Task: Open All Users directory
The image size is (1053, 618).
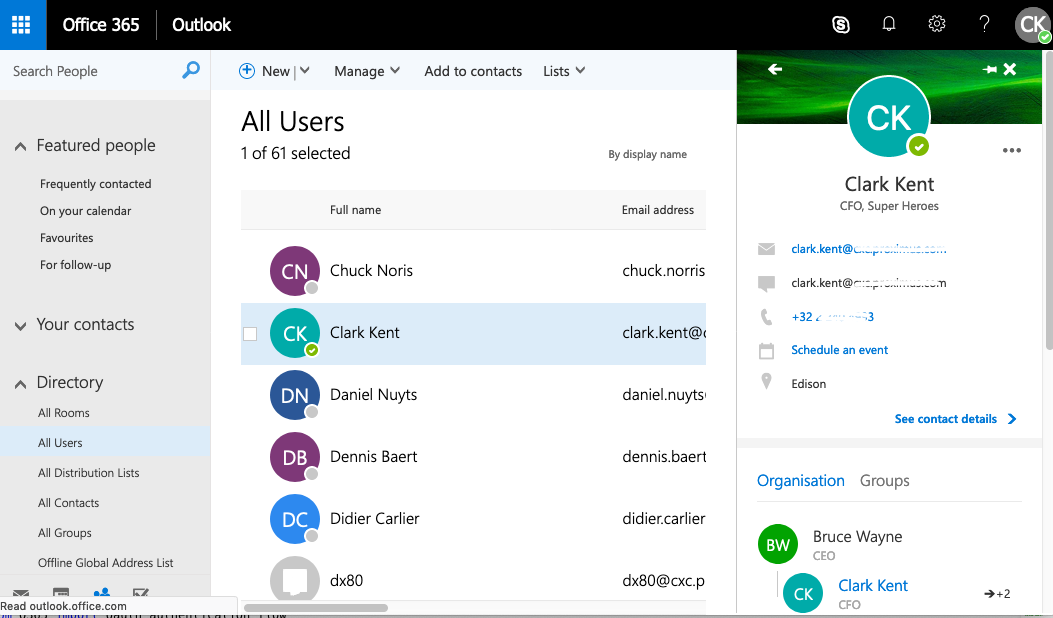Action: pyautogui.click(x=60, y=443)
